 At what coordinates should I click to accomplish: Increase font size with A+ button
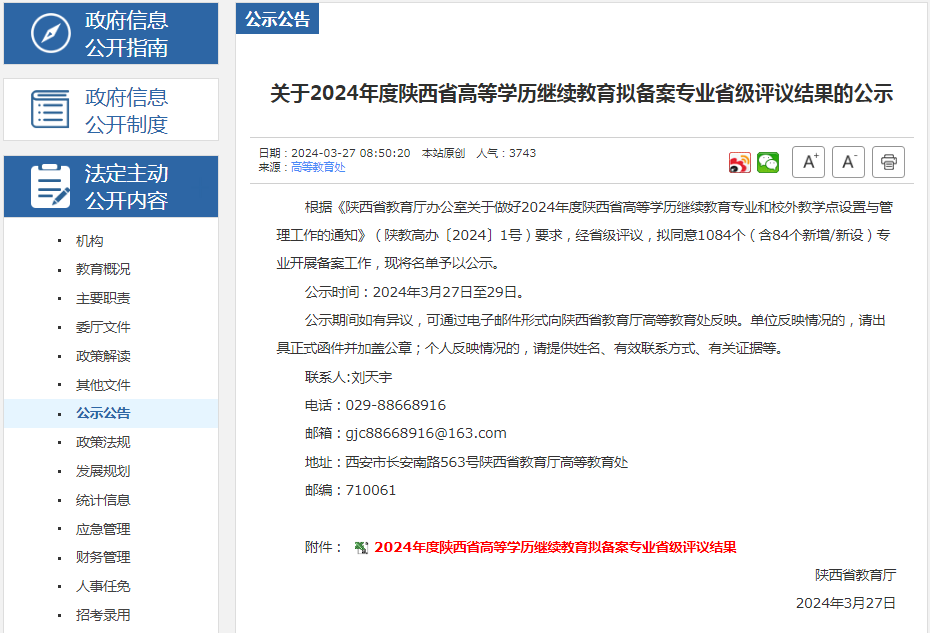click(x=808, y=161)
